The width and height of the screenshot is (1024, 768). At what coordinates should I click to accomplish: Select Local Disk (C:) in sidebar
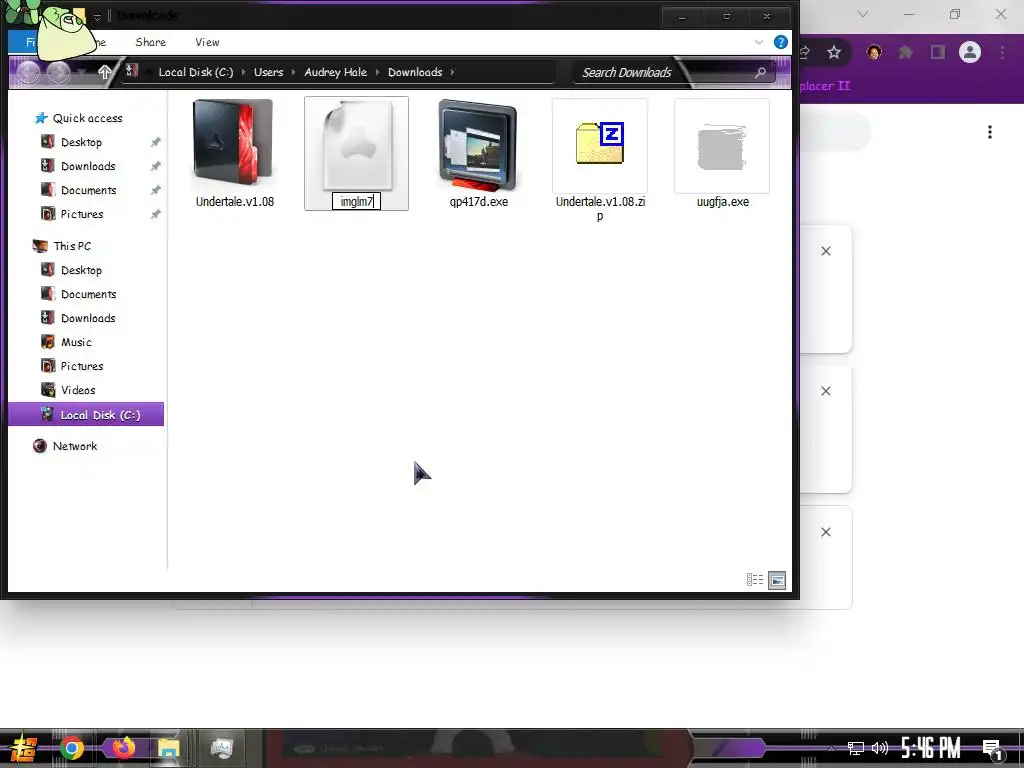(x=86, y=414)
